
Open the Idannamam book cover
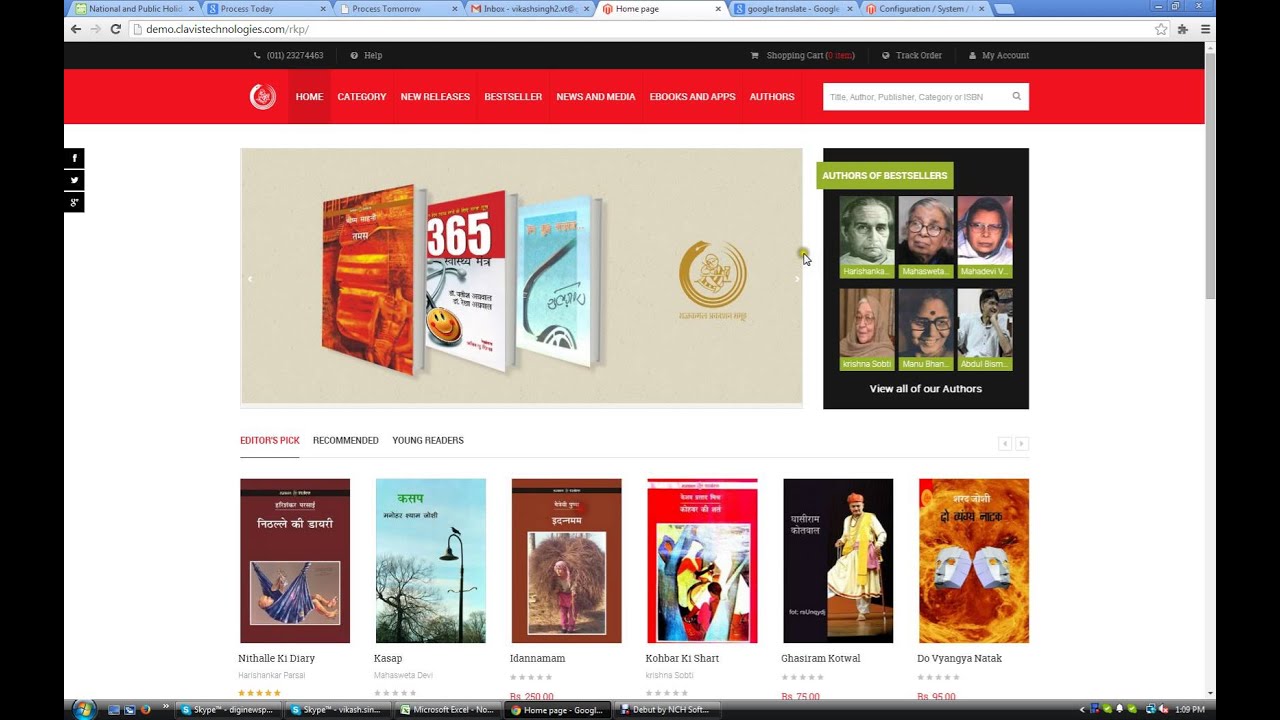[566, 561]
